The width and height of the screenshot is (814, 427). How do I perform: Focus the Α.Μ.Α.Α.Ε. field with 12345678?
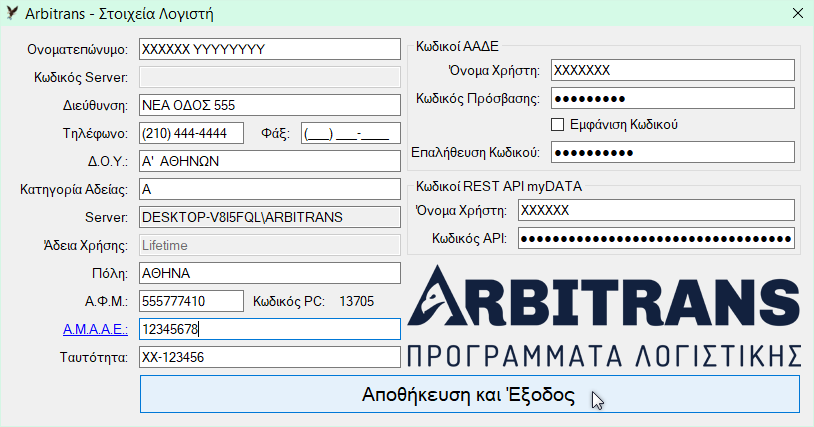269,329
